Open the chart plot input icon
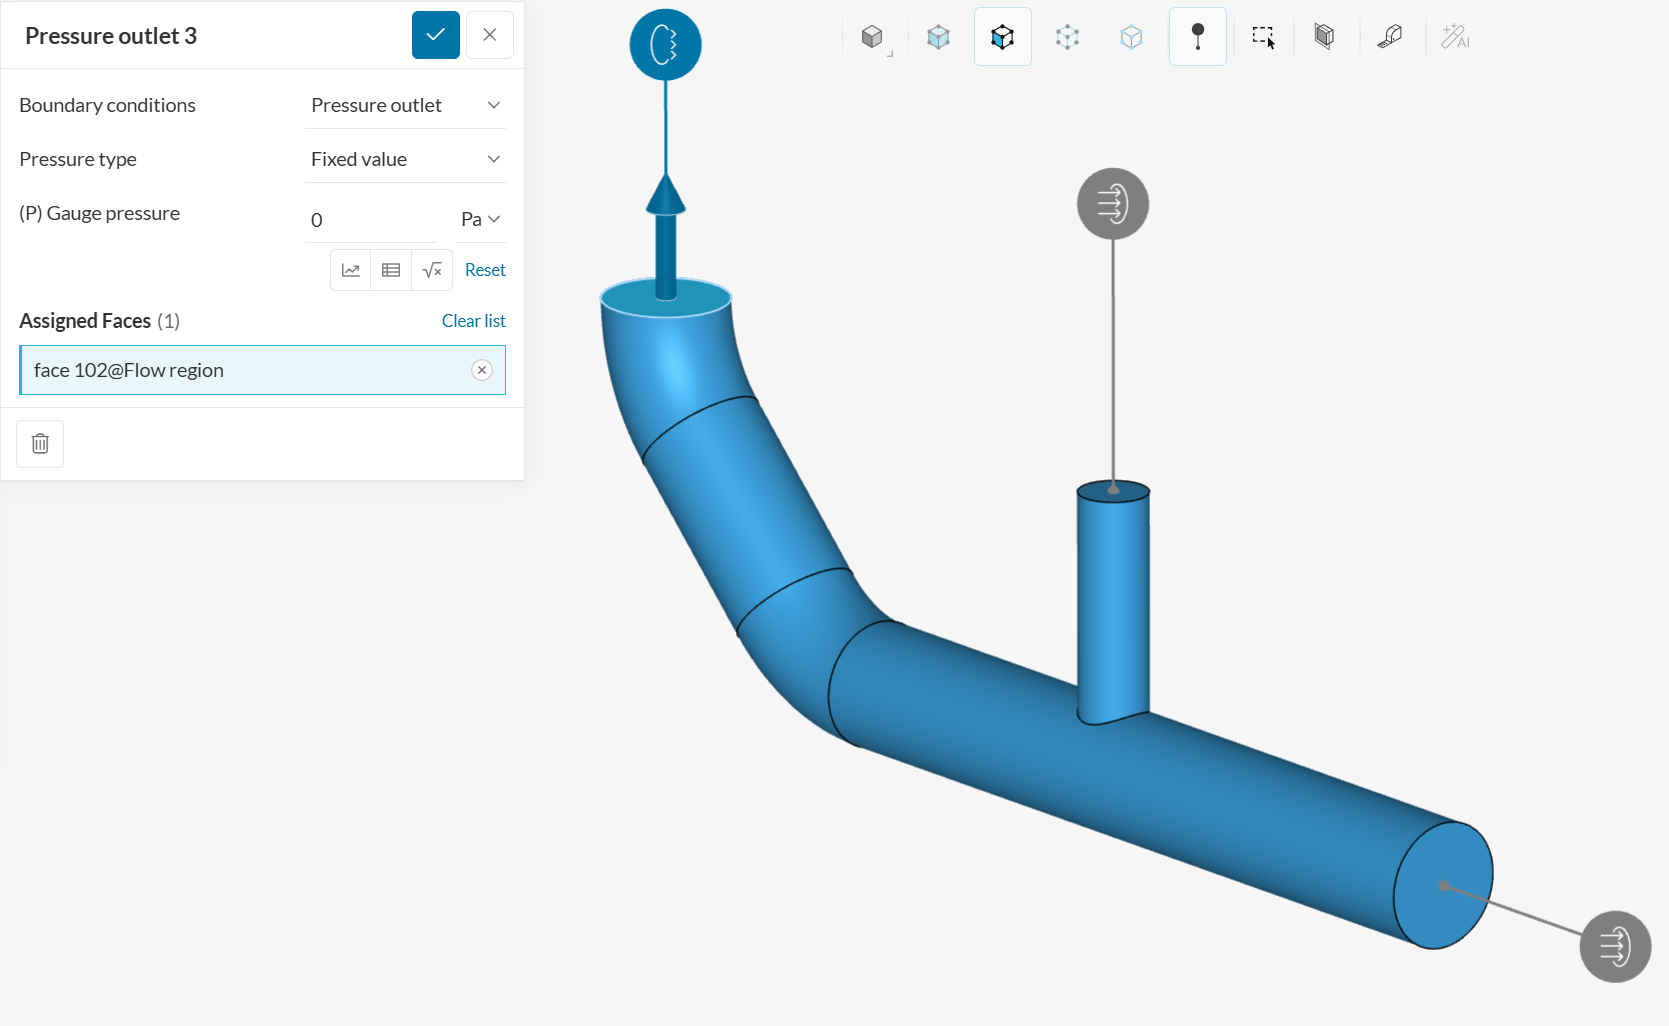 (350, 270)
